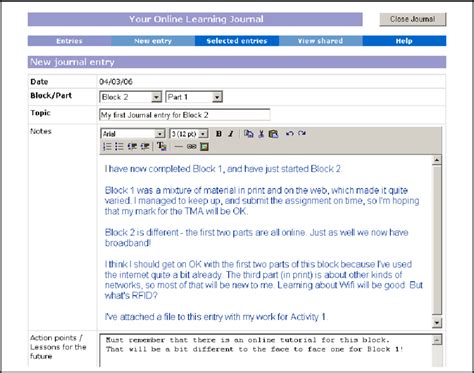Click the date value 04/03/06
474x373 pixels.
(116, 81)
